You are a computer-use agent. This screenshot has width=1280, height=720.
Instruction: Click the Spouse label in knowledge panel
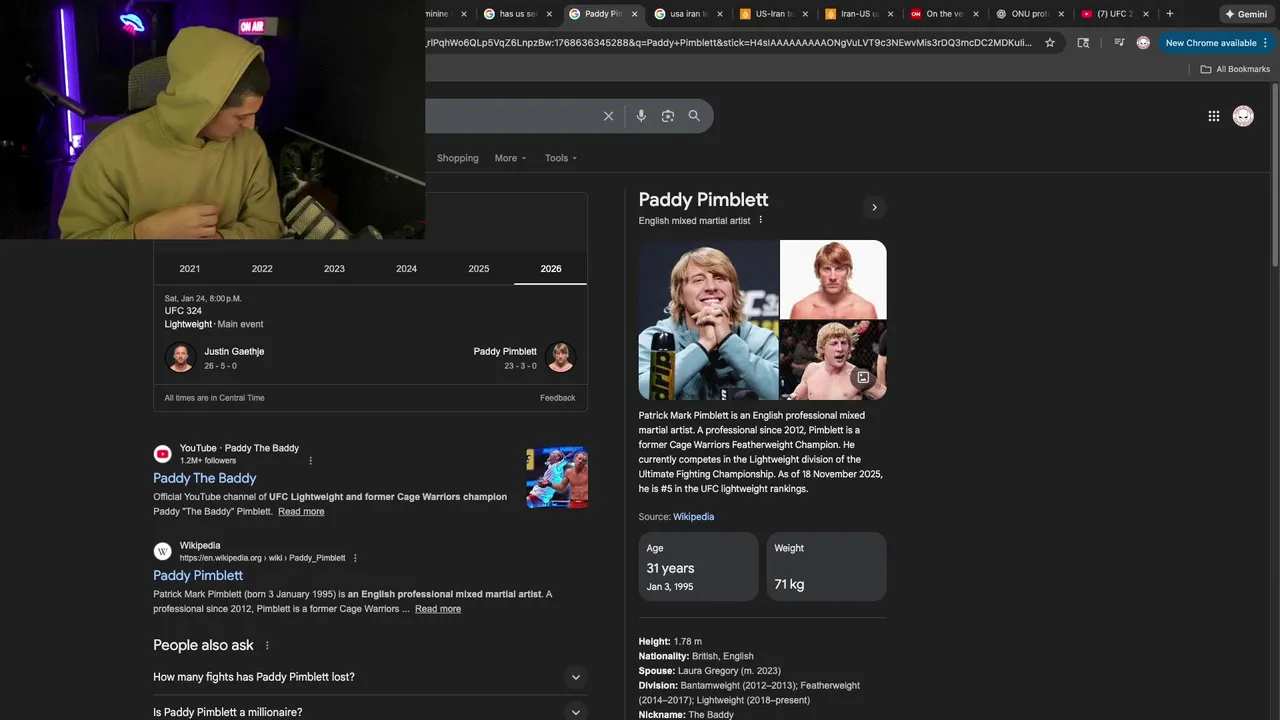[x=657, y=671]
